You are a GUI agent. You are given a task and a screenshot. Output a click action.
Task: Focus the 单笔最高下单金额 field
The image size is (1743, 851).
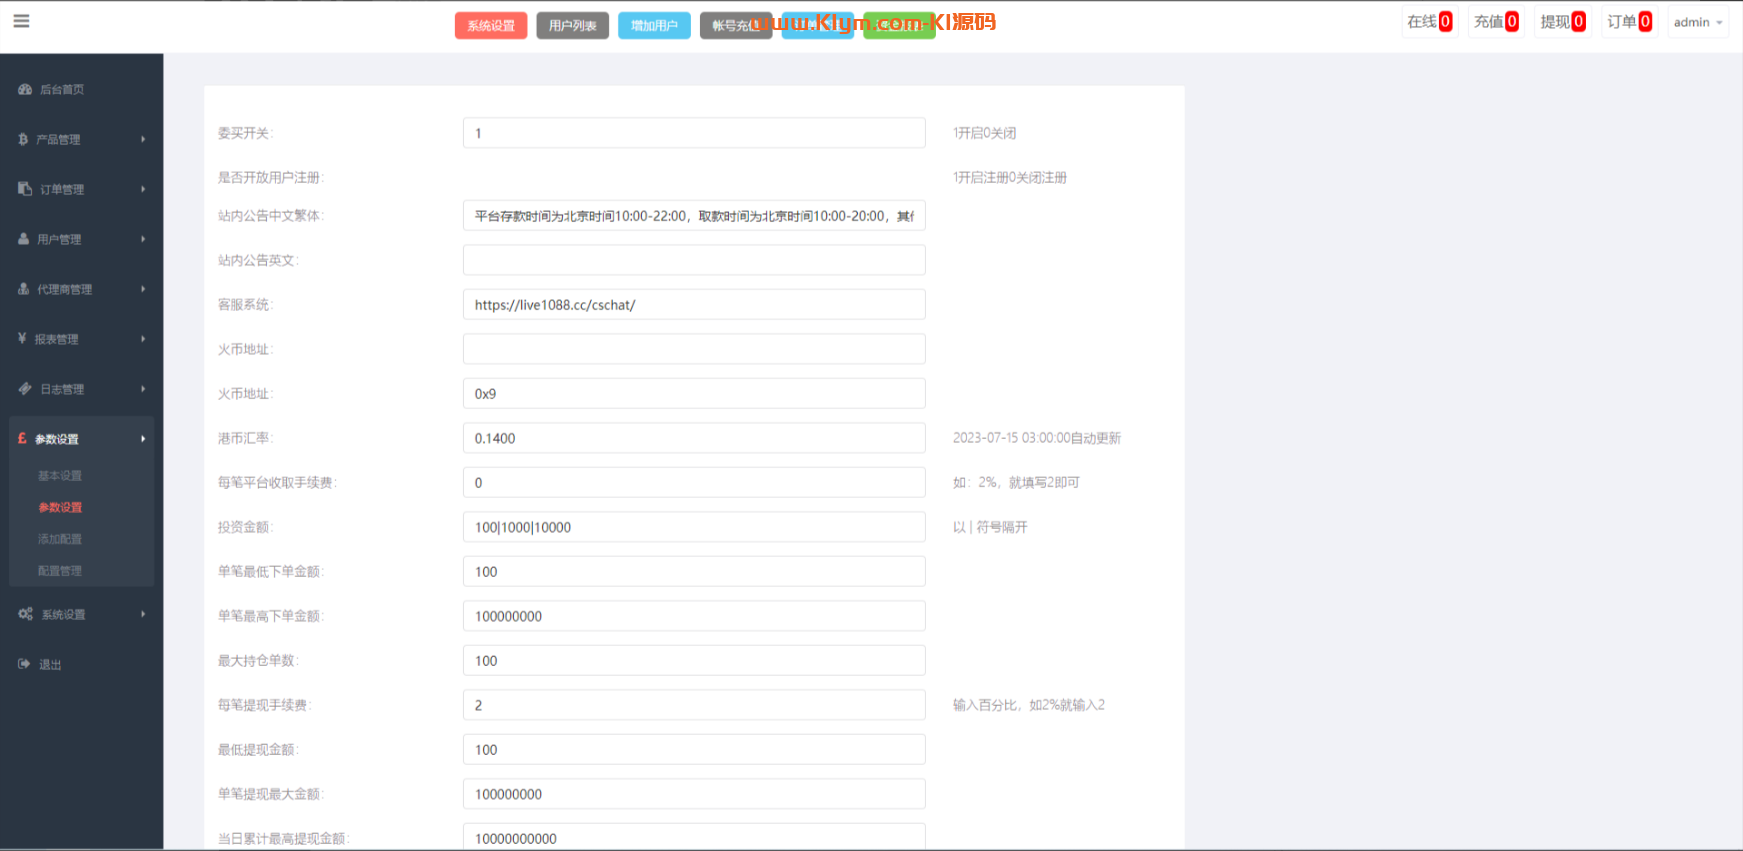coord(694,616)
